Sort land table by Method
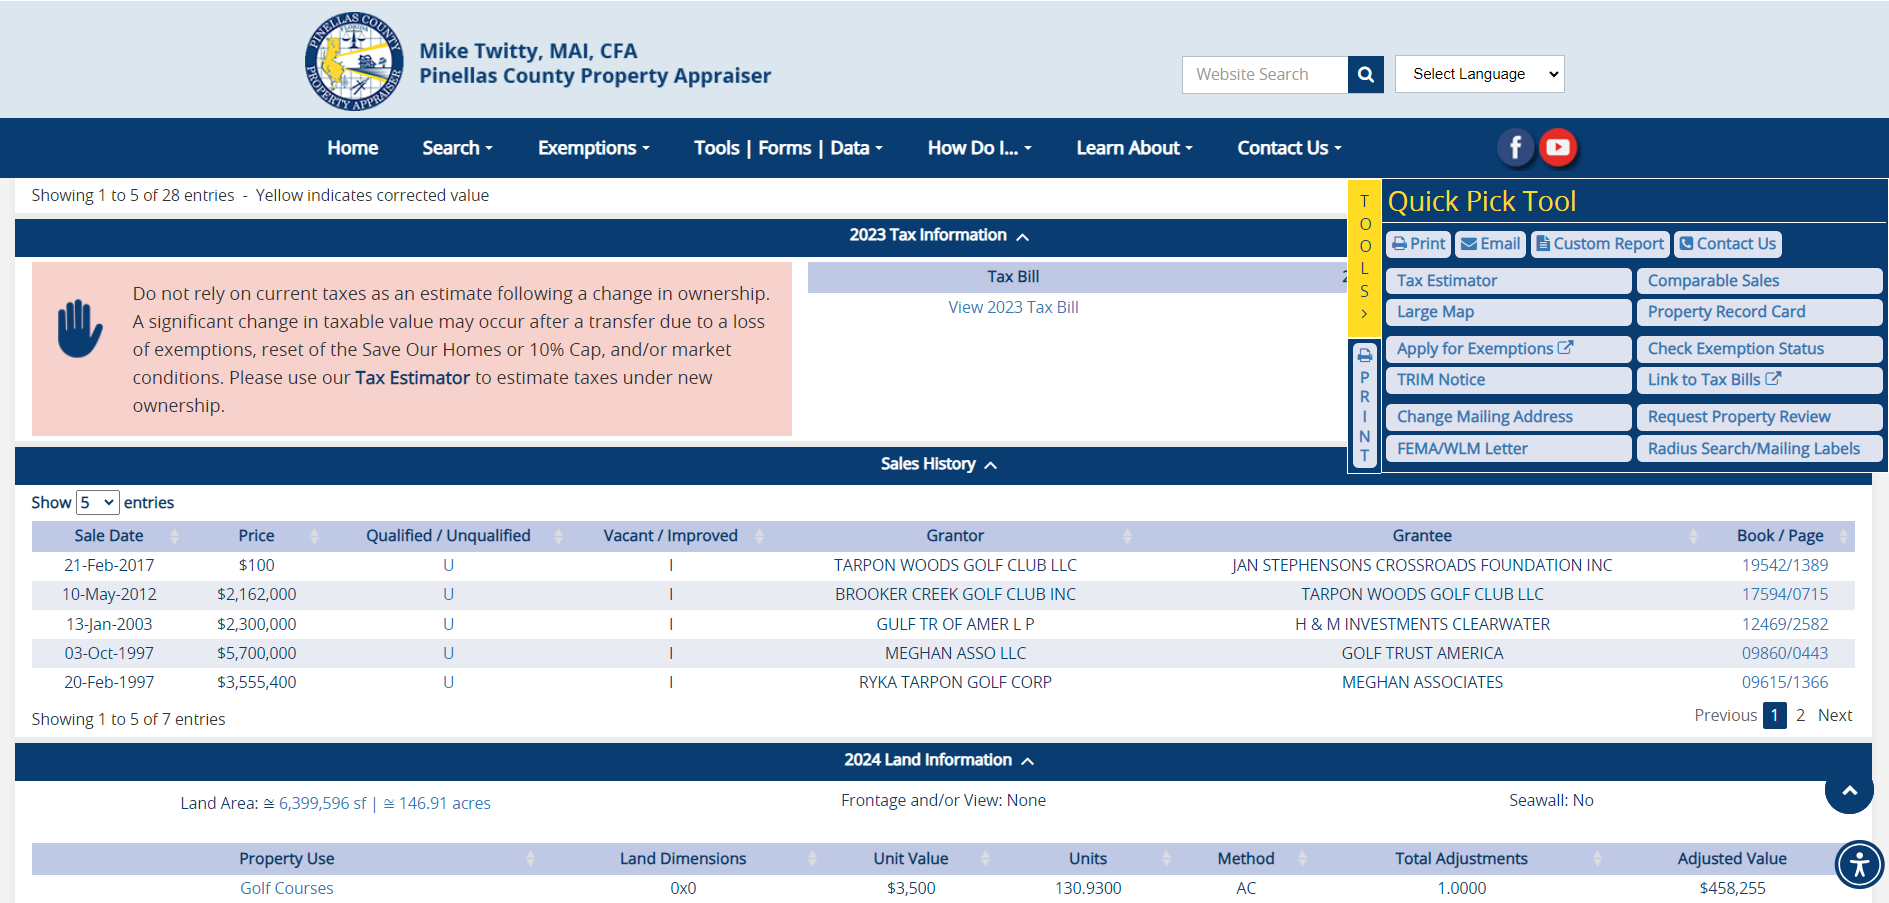 (x=1246, y=859)
